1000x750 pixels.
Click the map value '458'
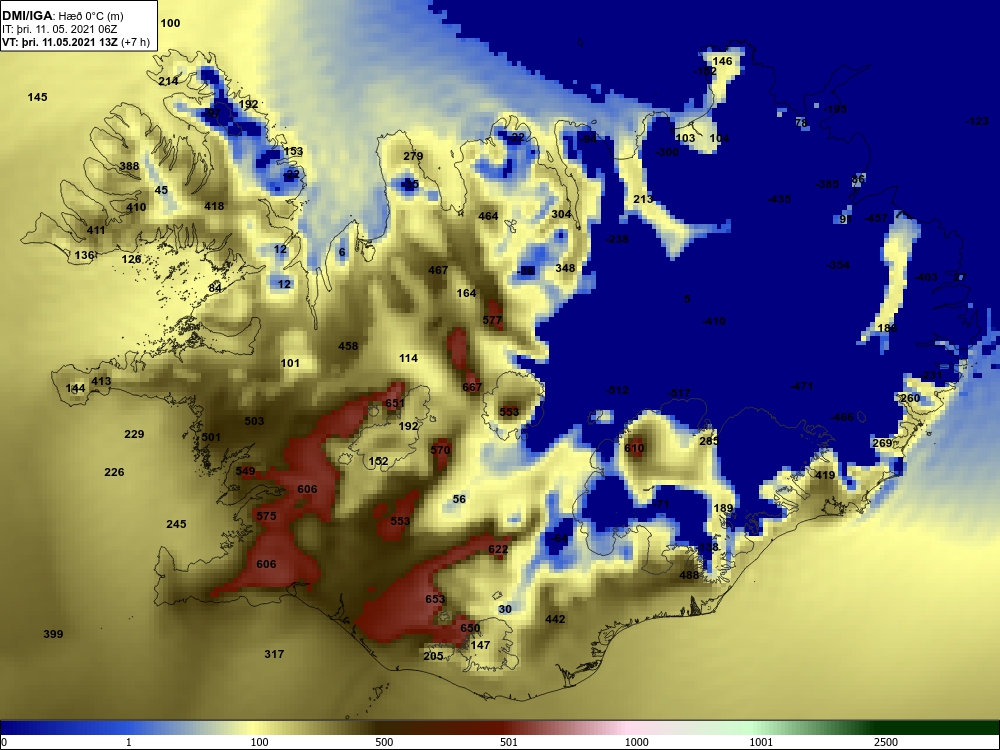348,346
